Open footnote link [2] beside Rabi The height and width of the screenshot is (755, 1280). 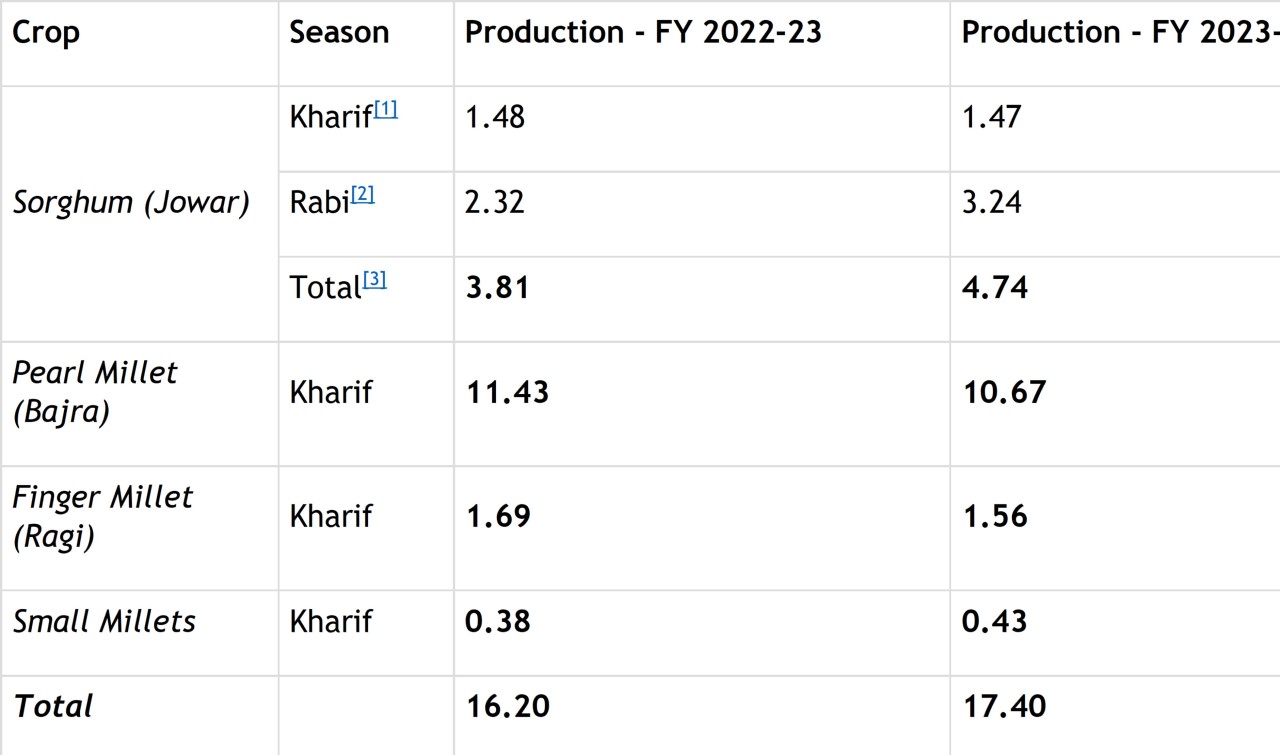tap(363, 195)
